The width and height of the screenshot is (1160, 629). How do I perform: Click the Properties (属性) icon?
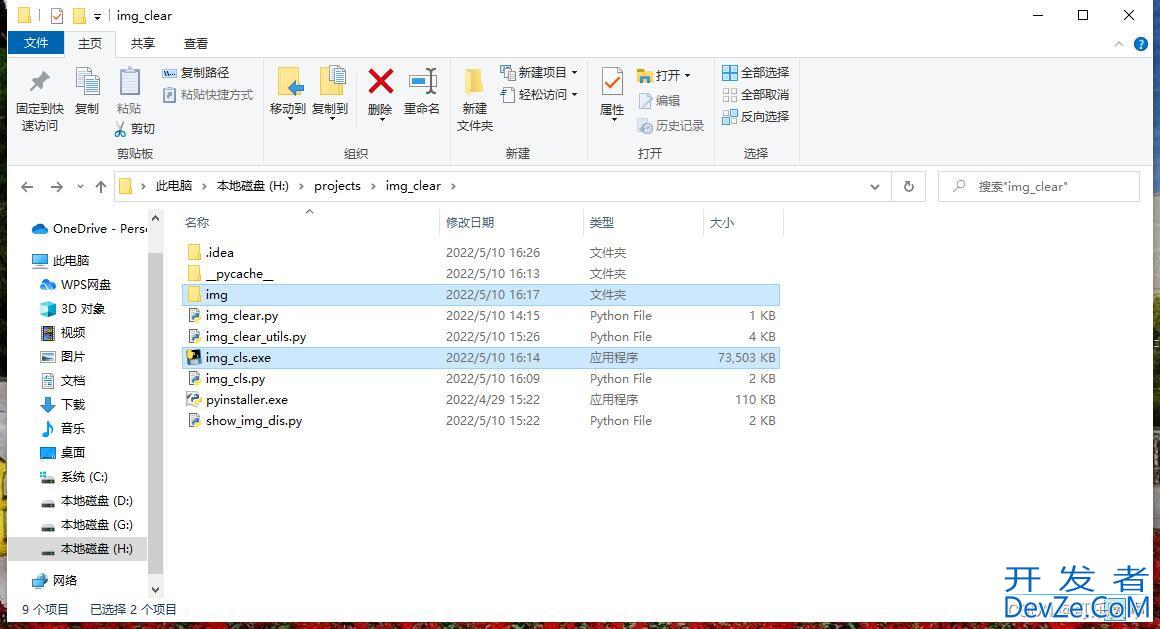pos(612,81)
